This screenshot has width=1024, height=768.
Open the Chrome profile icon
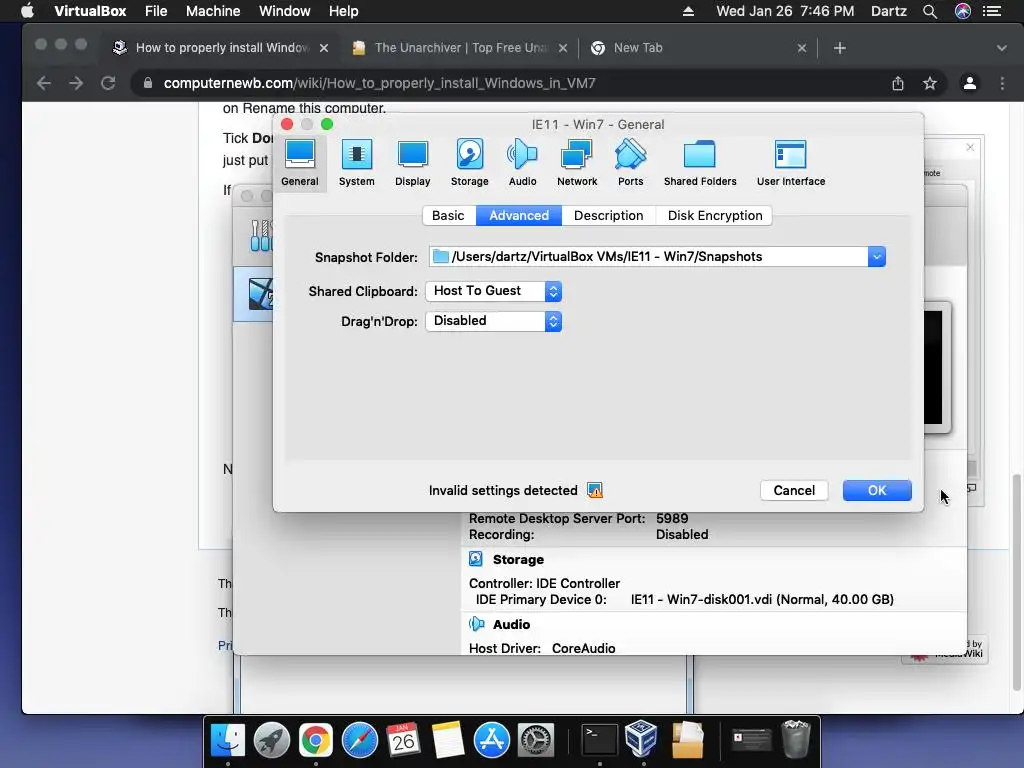pyautogui.click(x=970, y=83)
